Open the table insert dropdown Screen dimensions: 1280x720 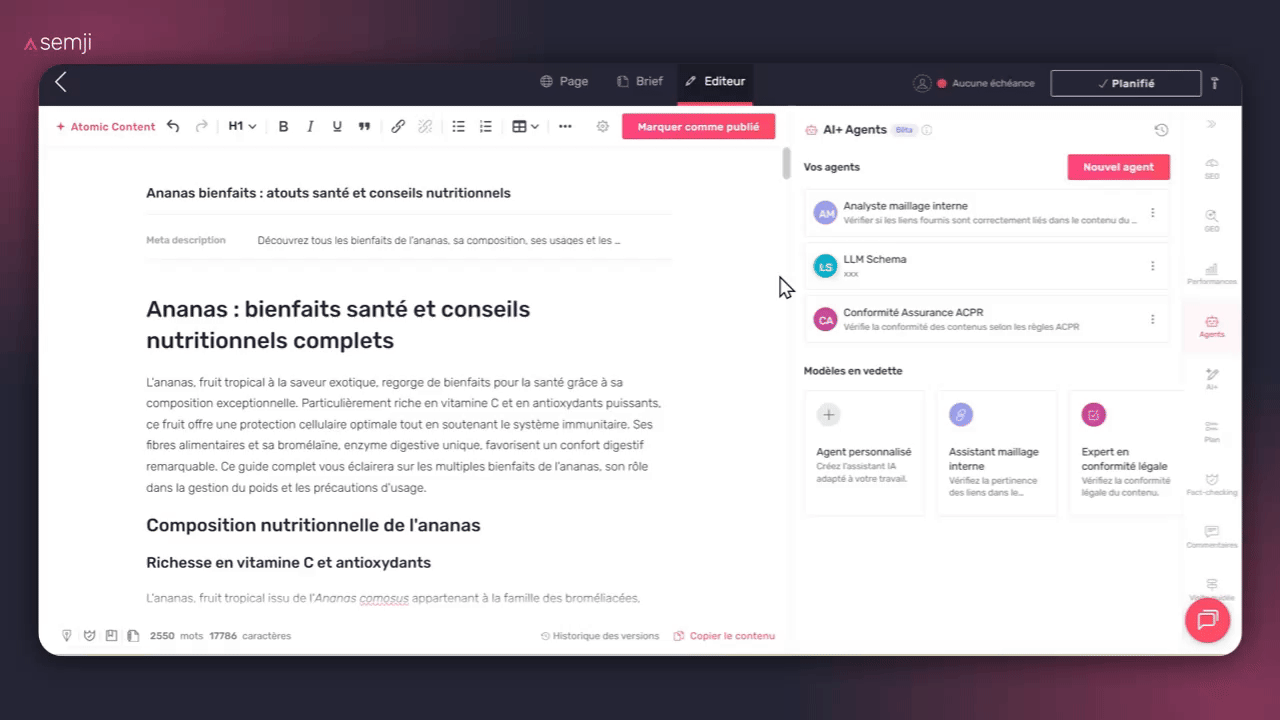coord(524,126)
